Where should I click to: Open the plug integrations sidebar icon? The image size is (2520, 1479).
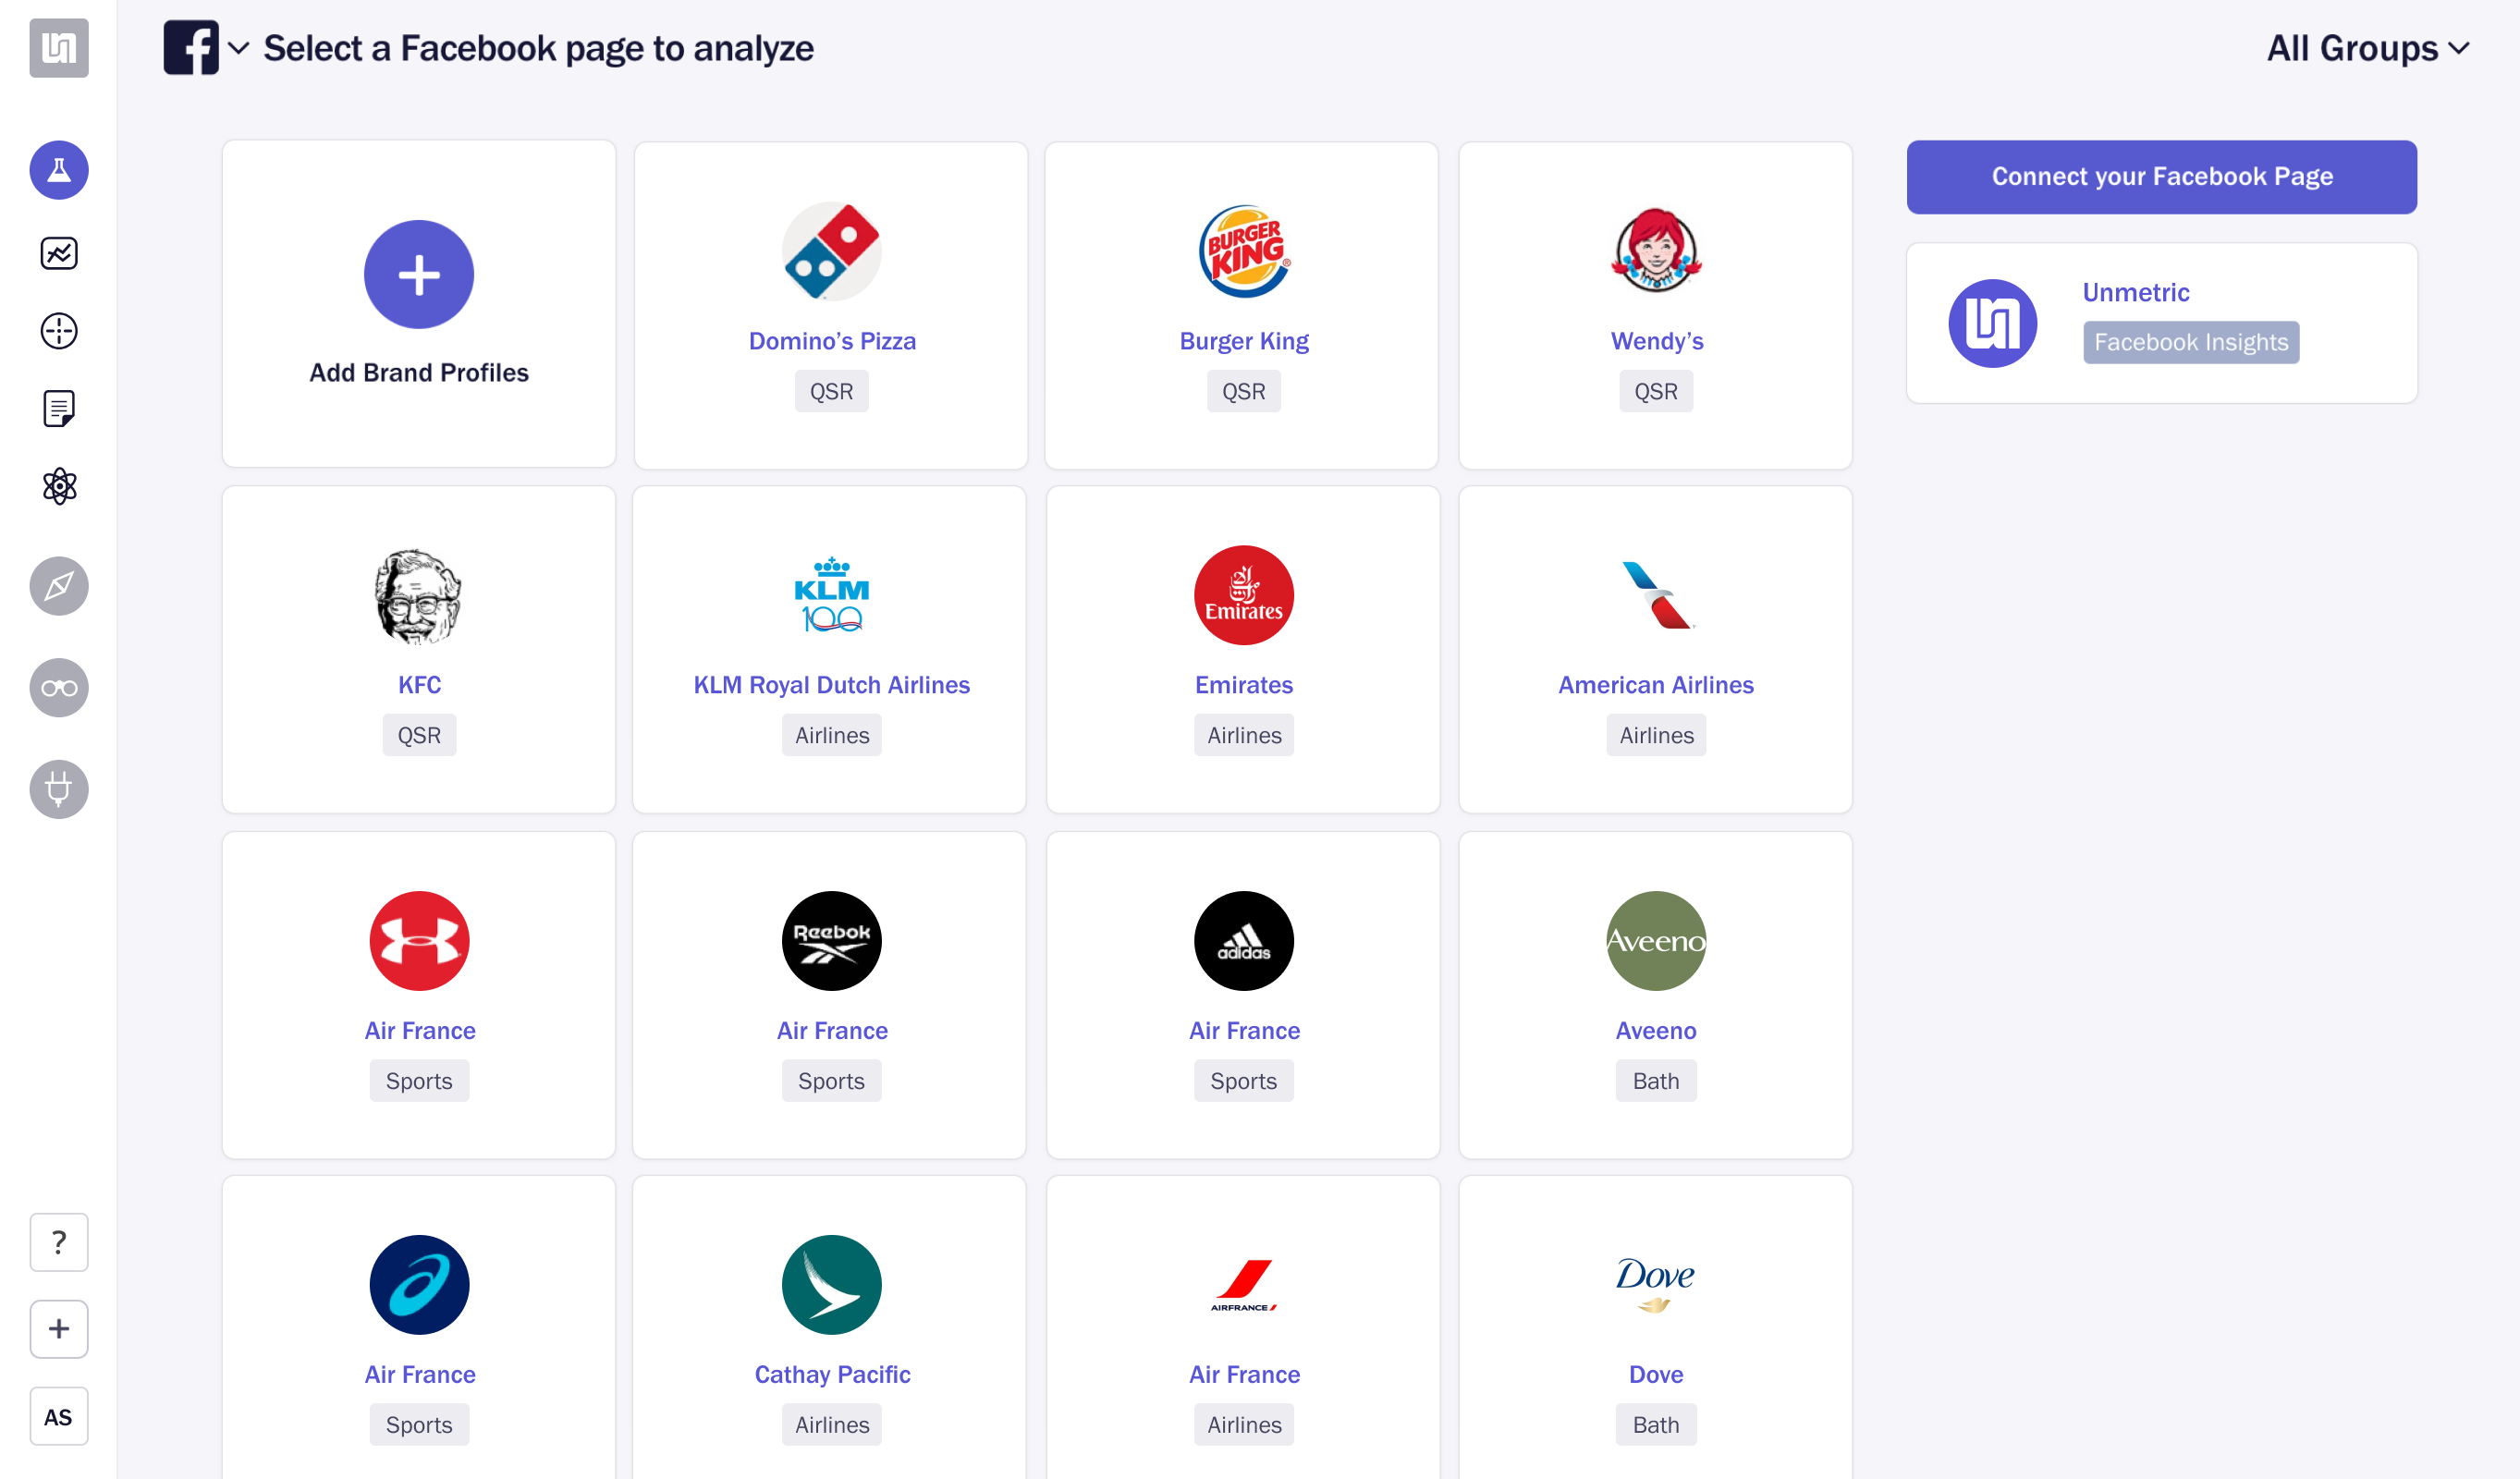click(x=59, y=789)
